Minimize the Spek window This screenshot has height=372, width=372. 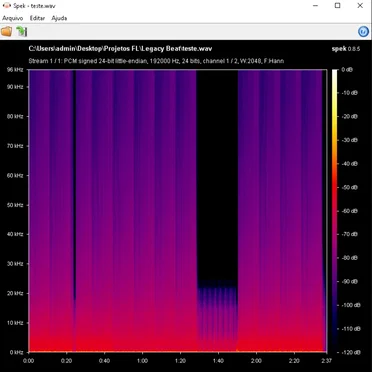tap(315, 6)
